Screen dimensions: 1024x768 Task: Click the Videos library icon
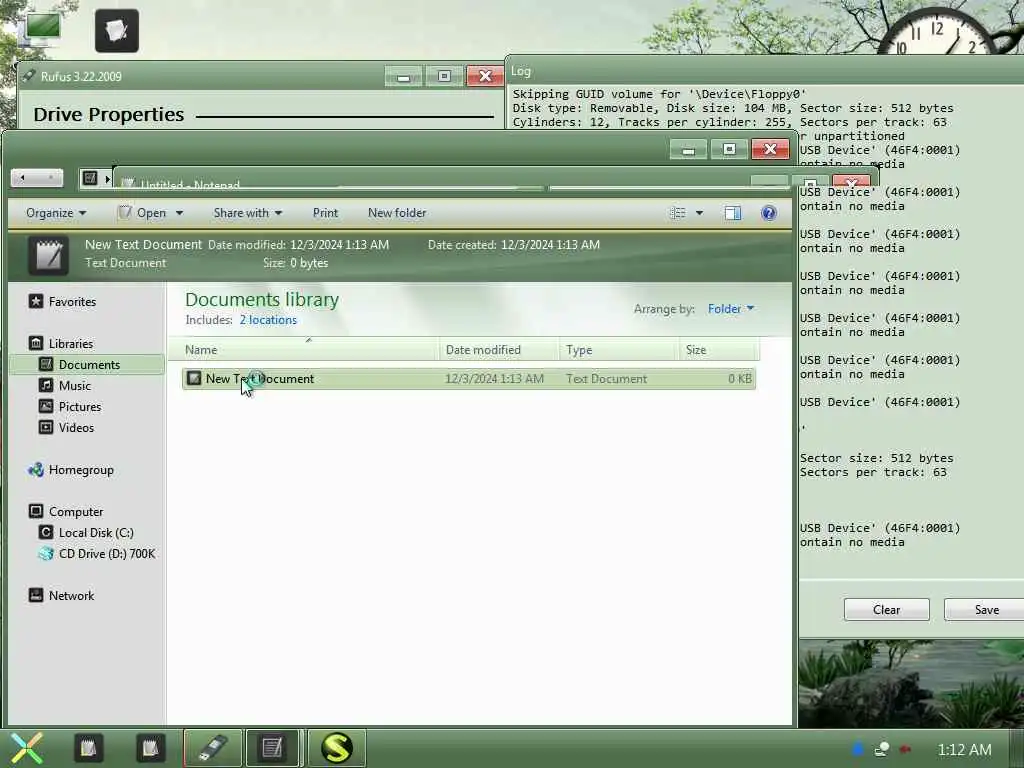pos(46,427)
